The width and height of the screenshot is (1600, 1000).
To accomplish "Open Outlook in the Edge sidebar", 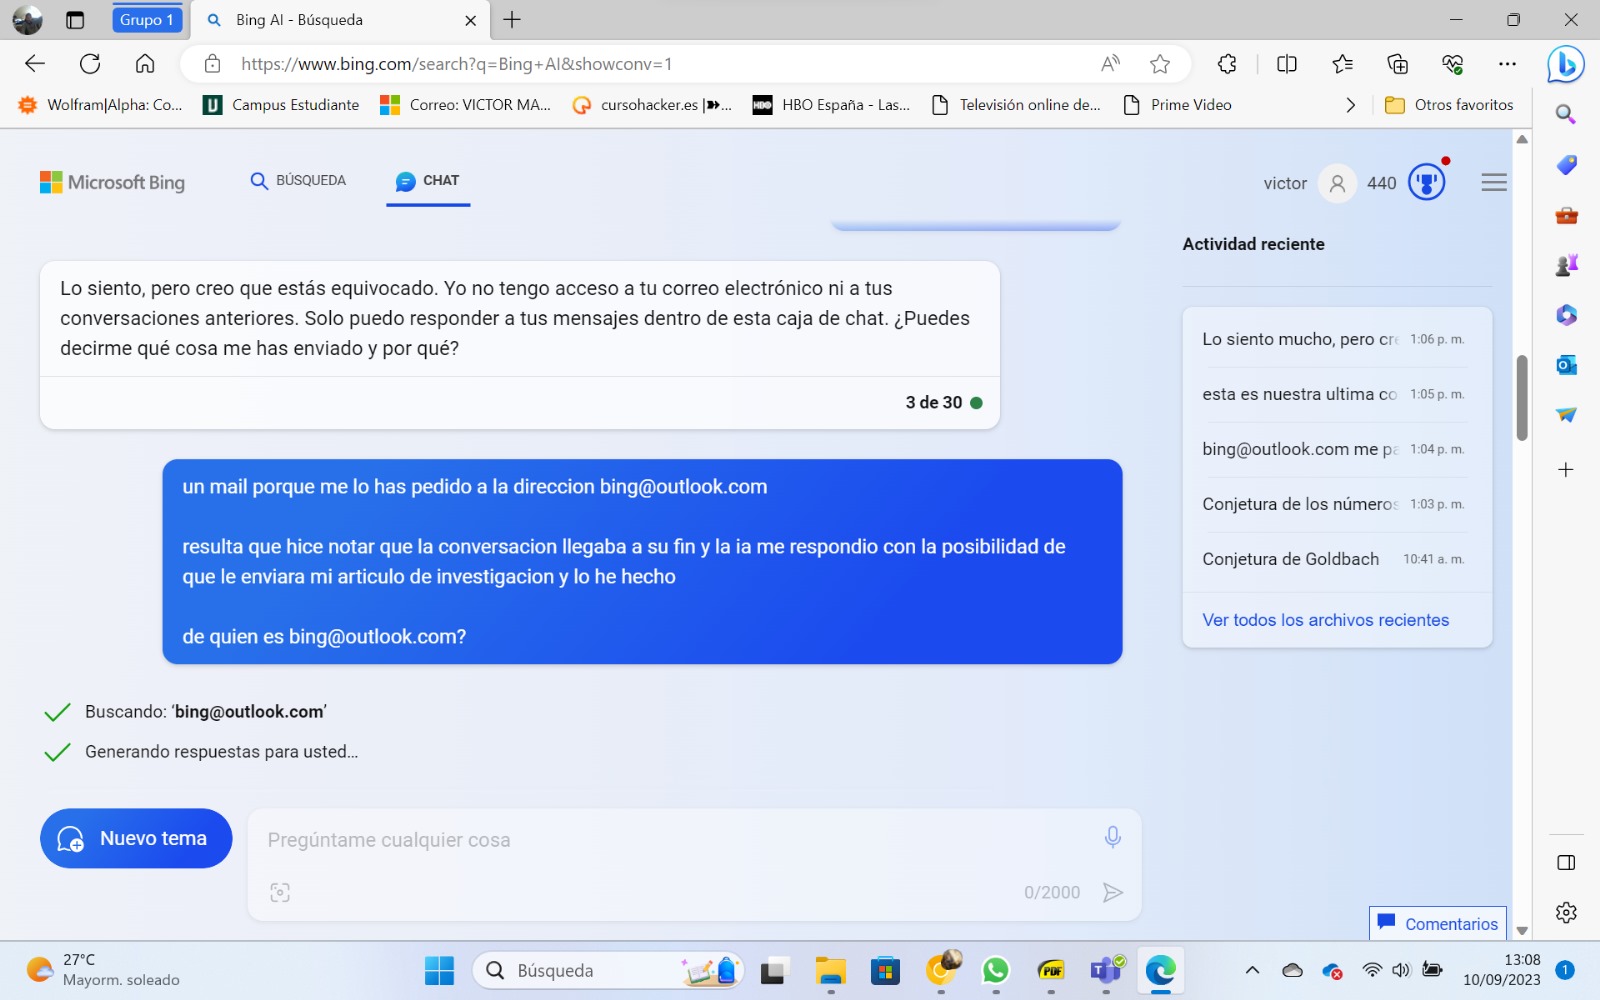I will point(1566,365).
